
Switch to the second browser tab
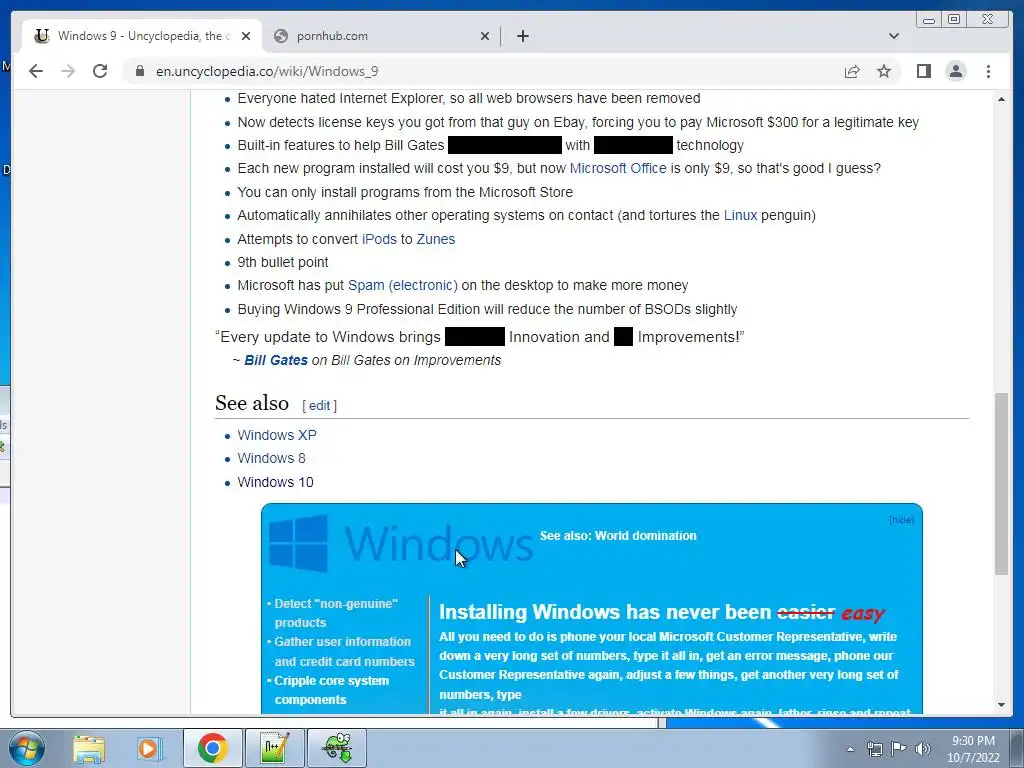coord(381,36)
